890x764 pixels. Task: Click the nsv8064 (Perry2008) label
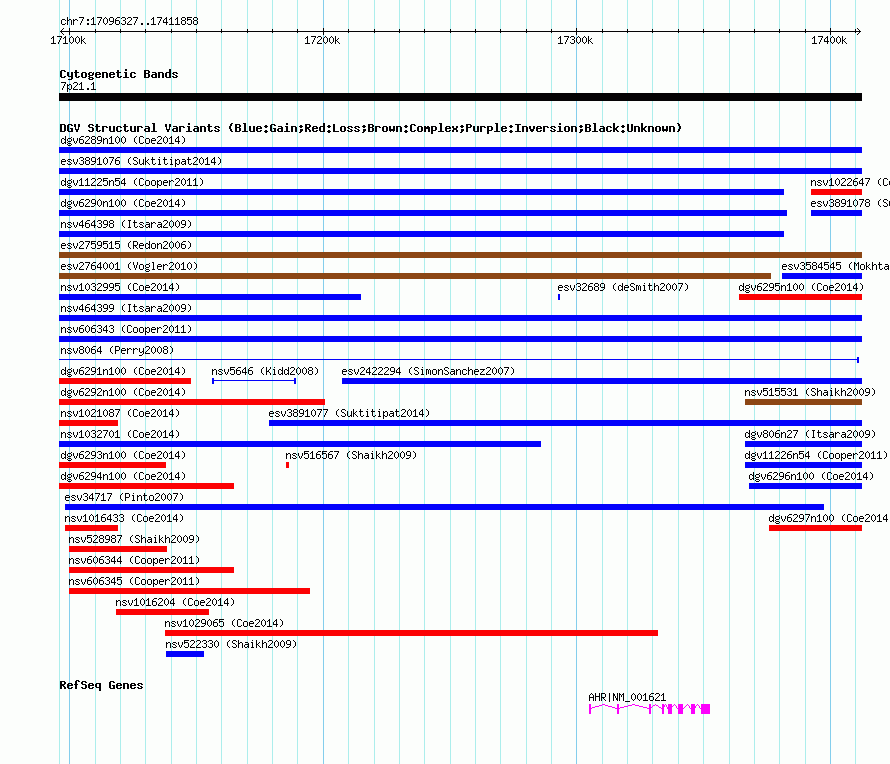tap(117, 350)
